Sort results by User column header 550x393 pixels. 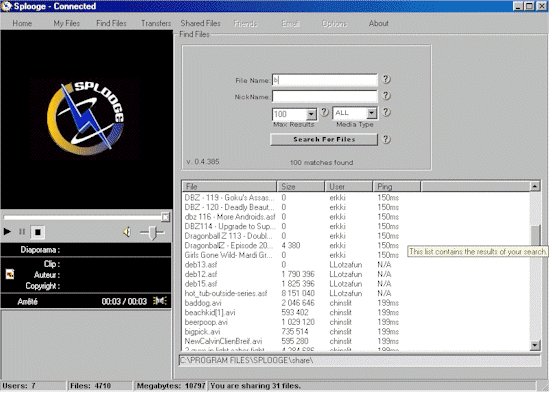pos(349,187)
